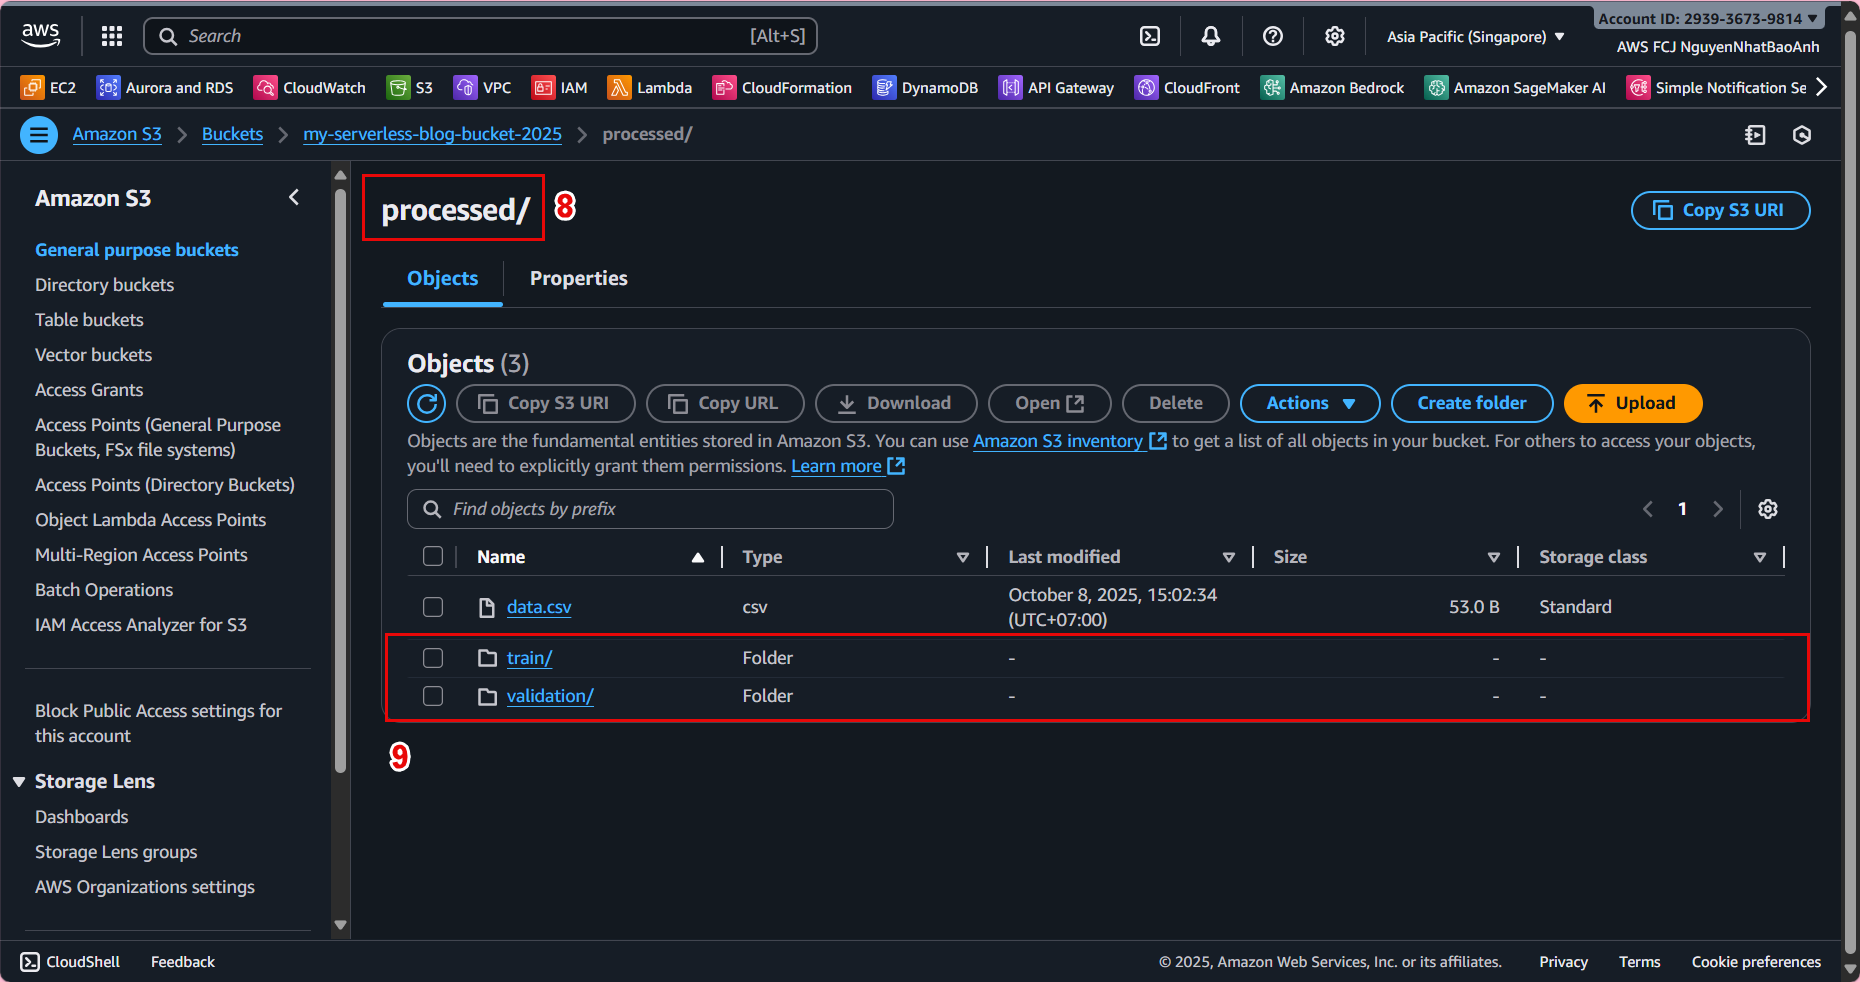Refresh the objects list

point(427,403)
